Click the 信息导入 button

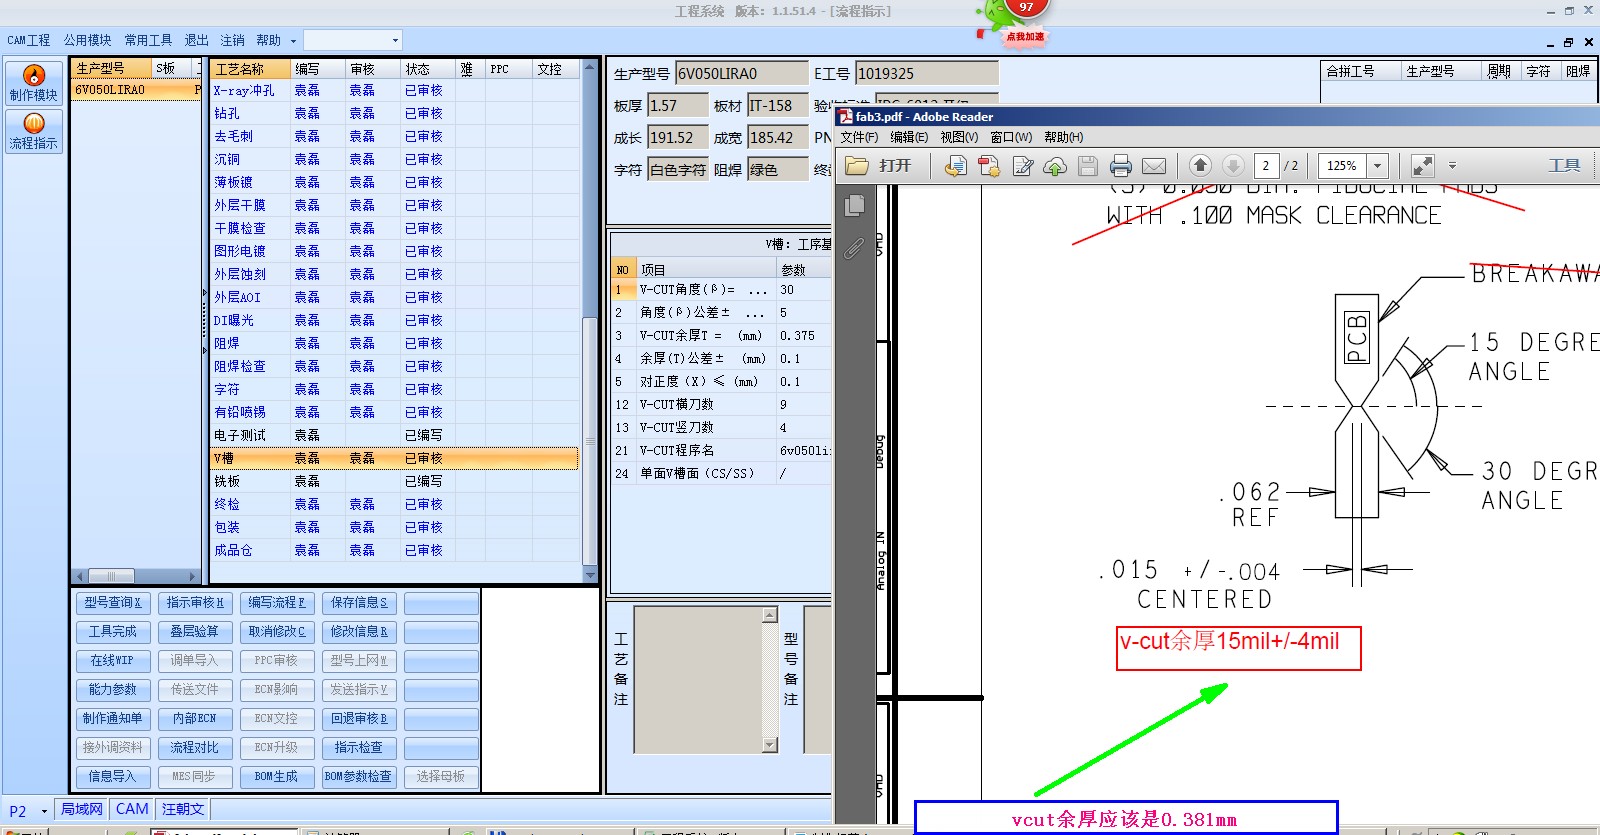[113, 777]
